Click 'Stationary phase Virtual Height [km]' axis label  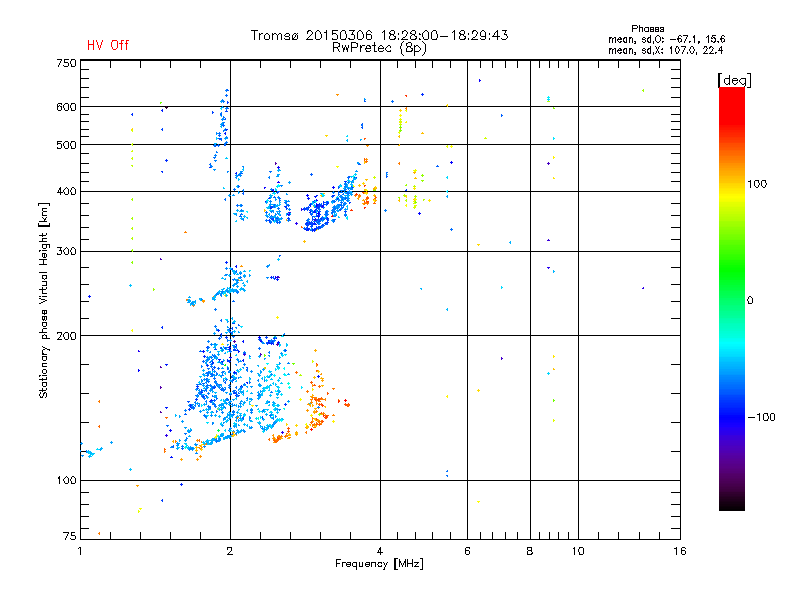[x=44, y=300]
